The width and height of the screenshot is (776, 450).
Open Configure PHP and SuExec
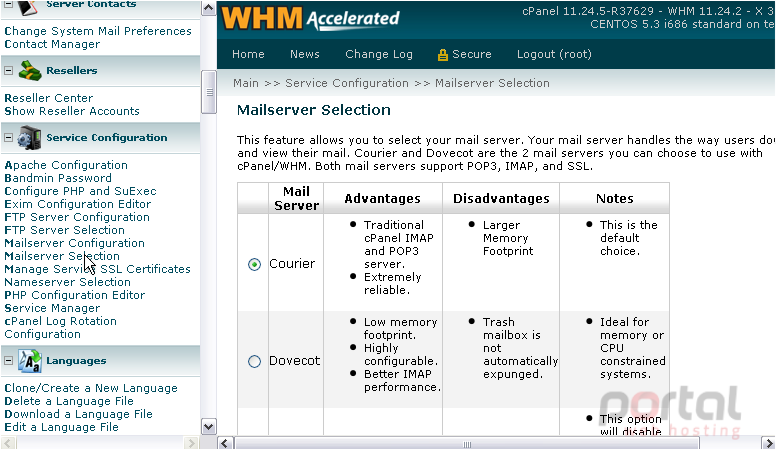[x=80, y=191]
